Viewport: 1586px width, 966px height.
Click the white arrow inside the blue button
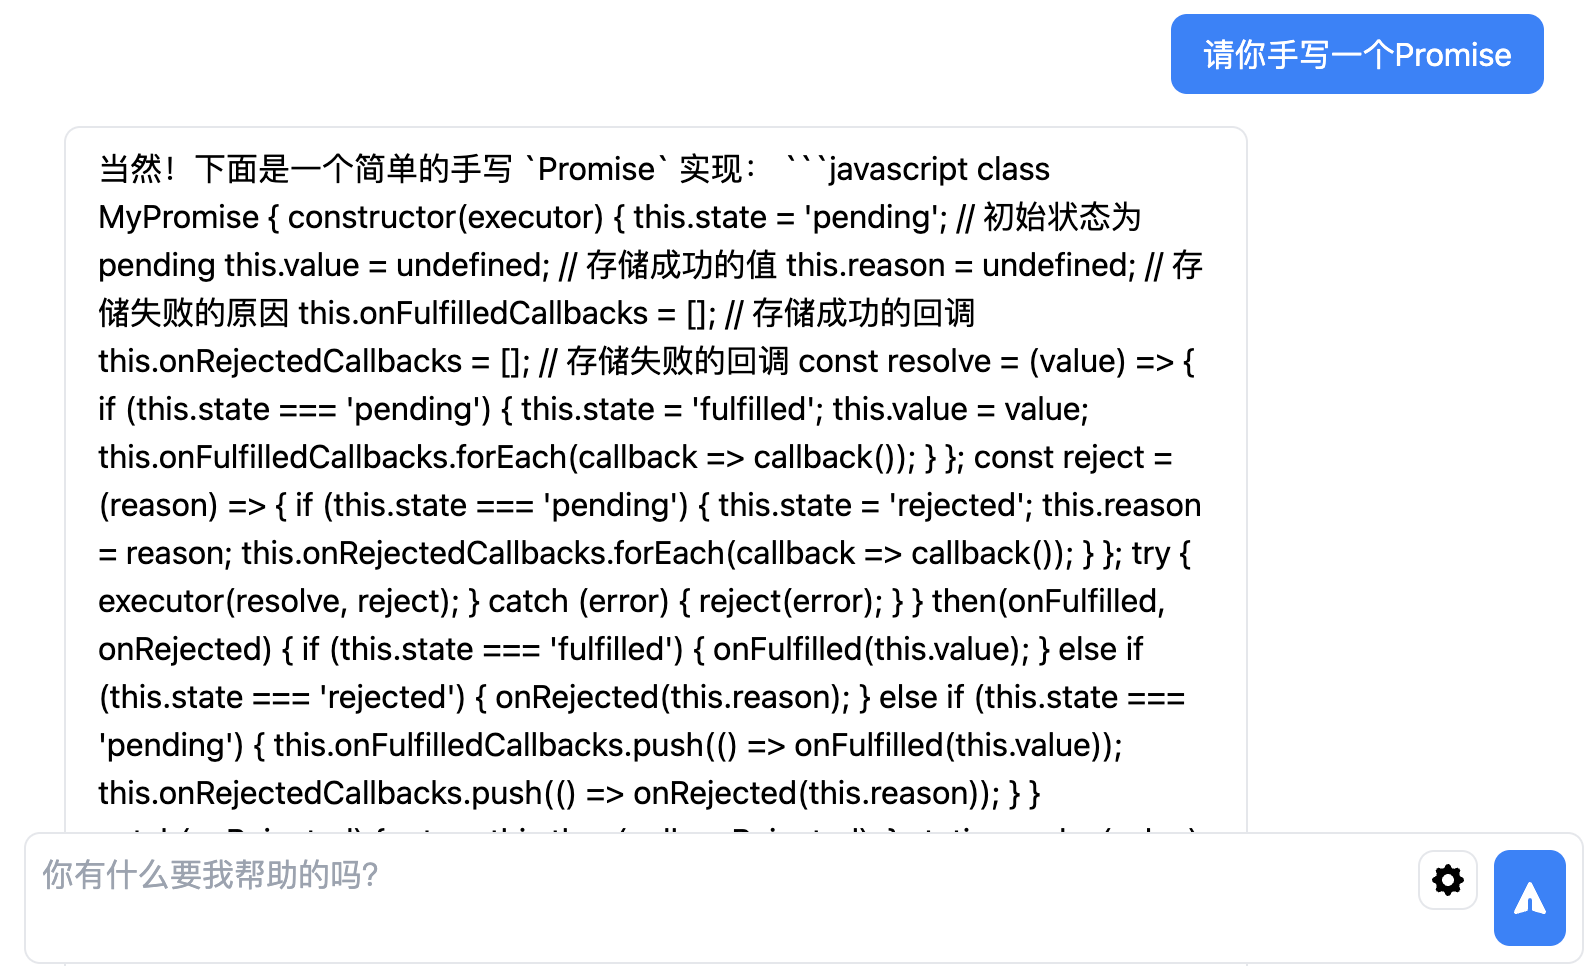coord(1529,898)
